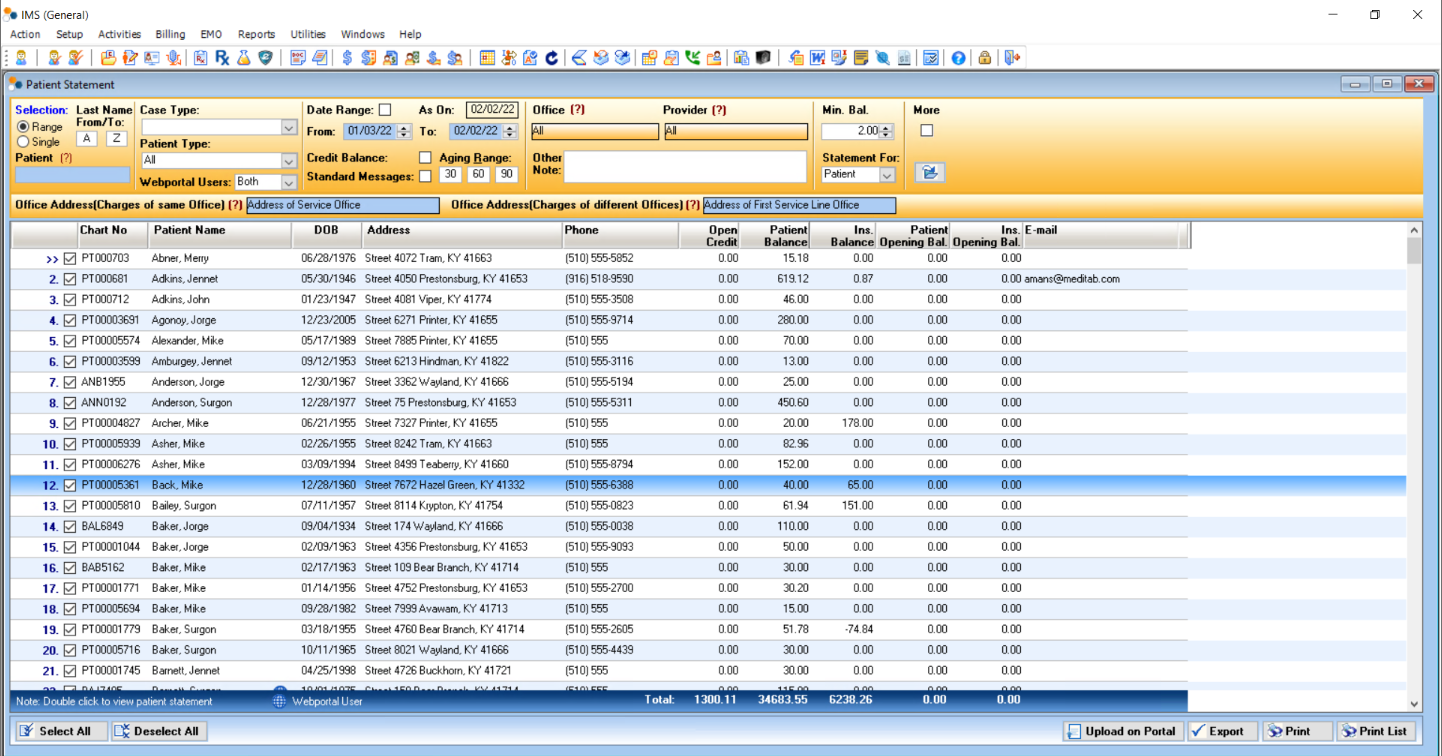Click the Upload on Portal button
This screenshot has height=756, width=1442.
coord(1123,731)
